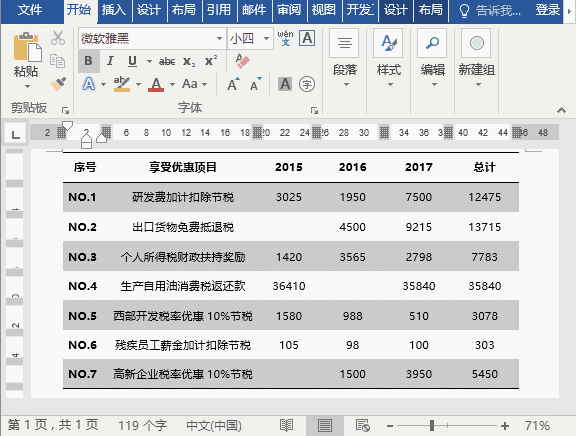Launch the 剪贴板 clipboard pane

[65, 110]
